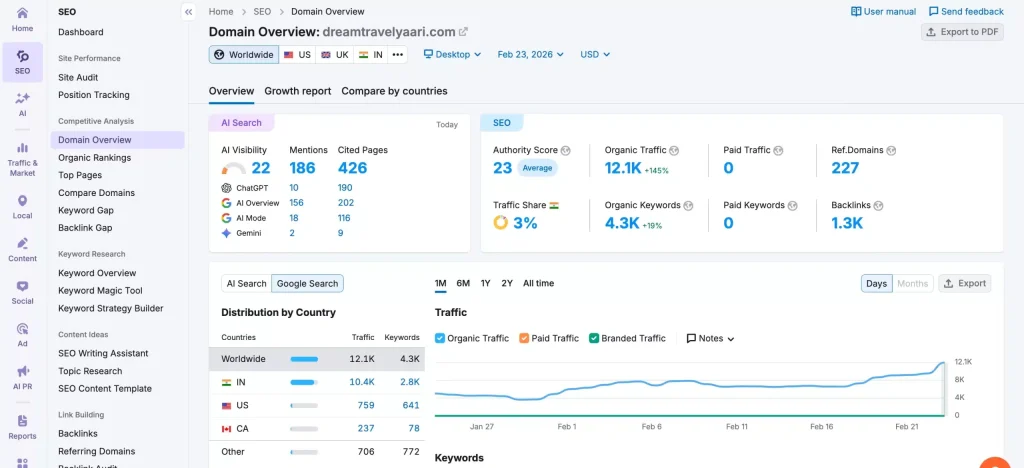
Task: Switch to Growth report tab
Action: [x=298, y=91]
